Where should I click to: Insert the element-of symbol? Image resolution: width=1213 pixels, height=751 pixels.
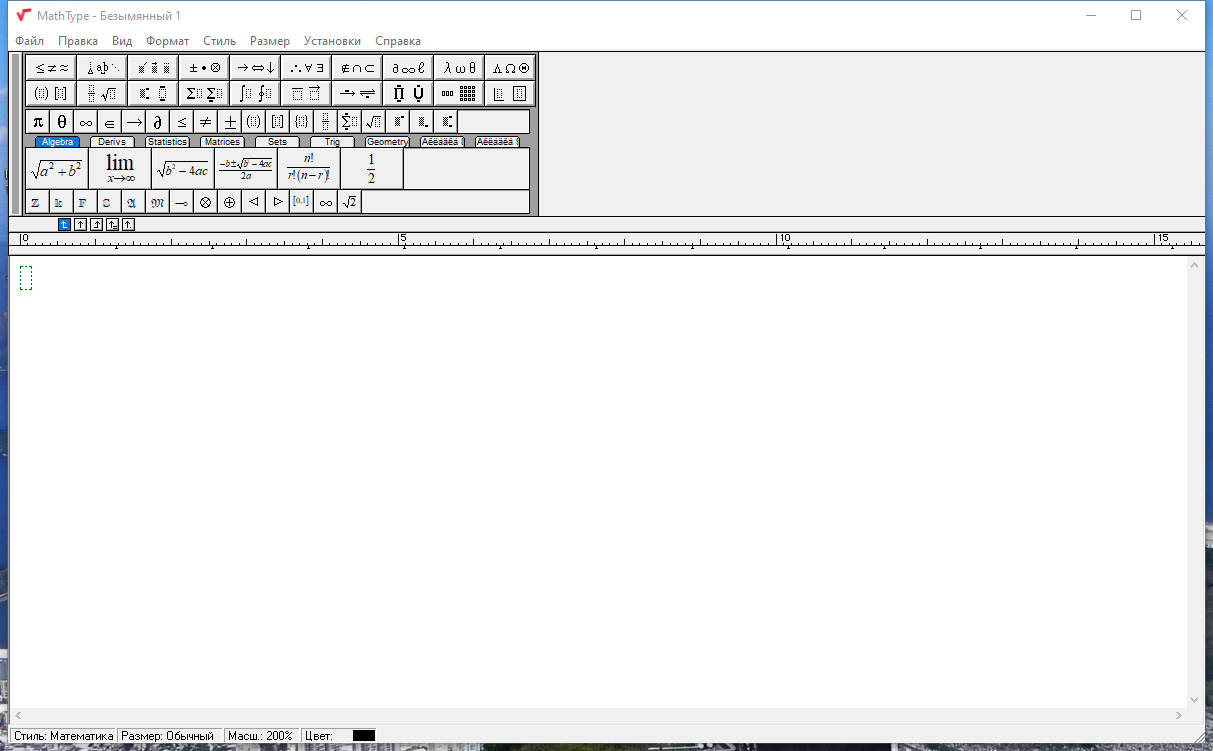[x=110, y=122]
